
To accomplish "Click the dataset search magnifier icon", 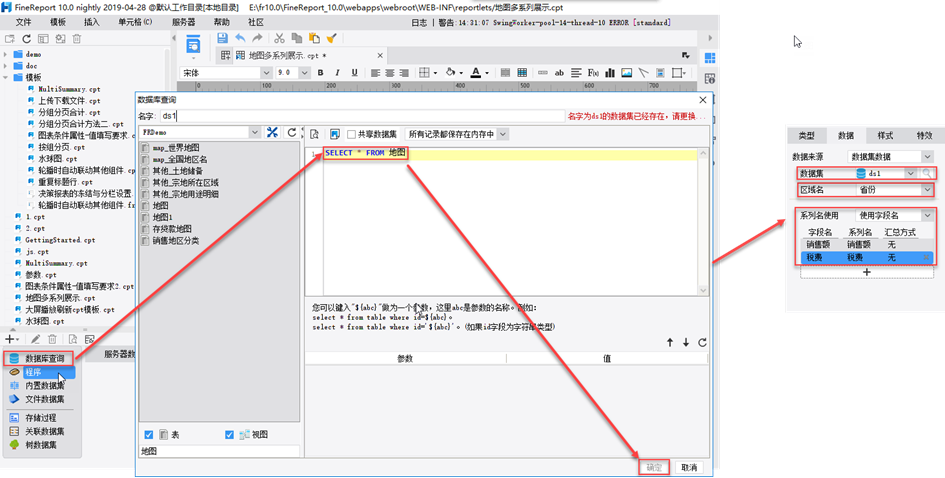I will 927,173.
